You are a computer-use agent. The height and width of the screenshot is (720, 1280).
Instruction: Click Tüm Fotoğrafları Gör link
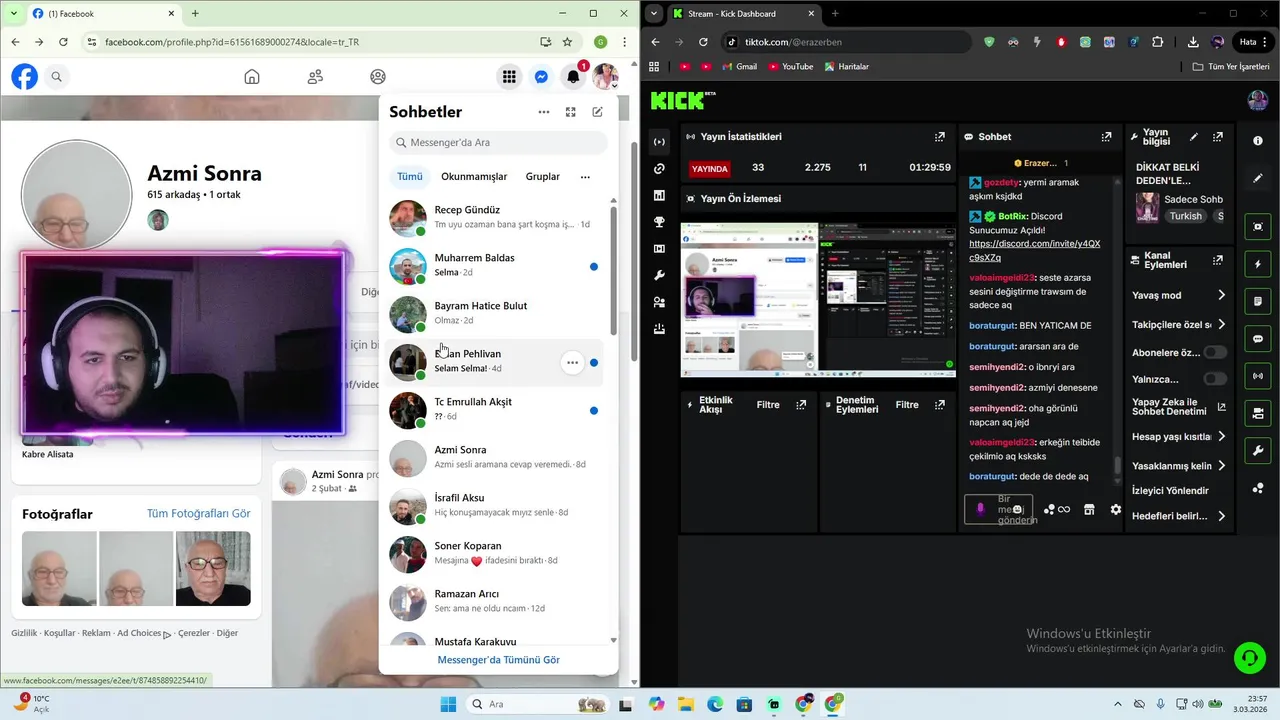[x=198, y=514]
